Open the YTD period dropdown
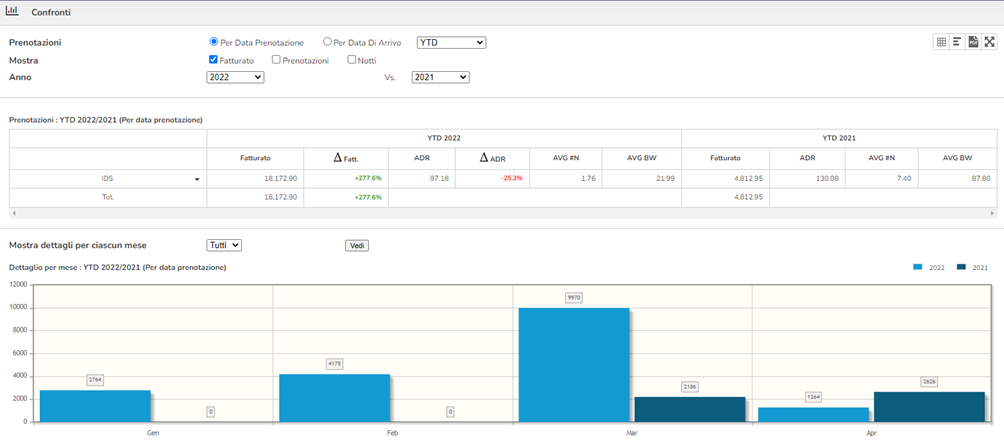The height and width of the screenshot is (445, 1004). coord(451,42)
